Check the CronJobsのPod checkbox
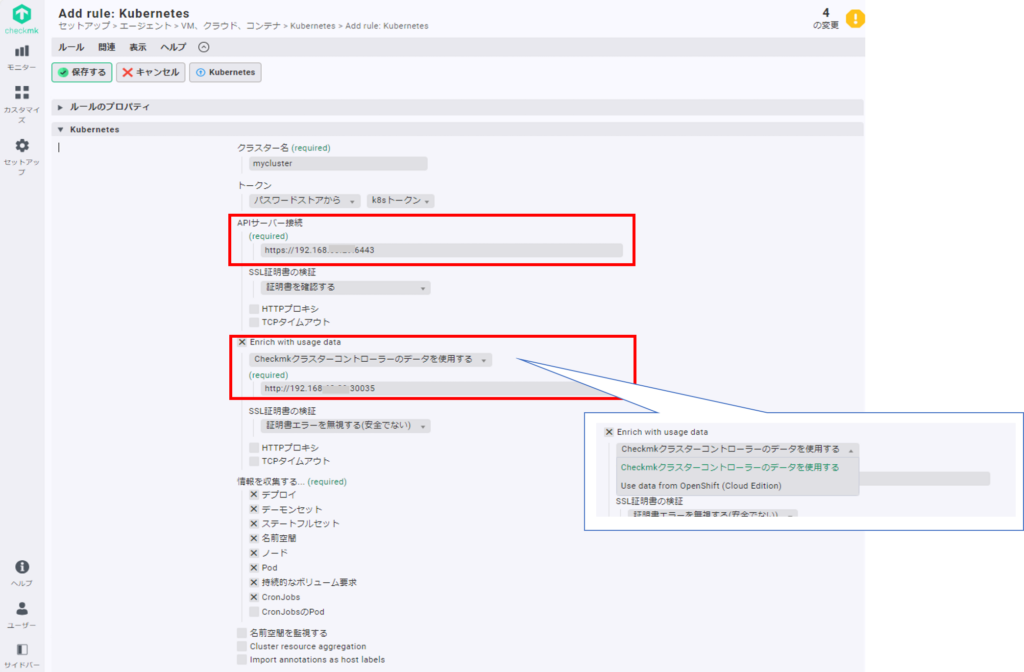Viewport: 1024px width, 672px height. pos(254,612)
